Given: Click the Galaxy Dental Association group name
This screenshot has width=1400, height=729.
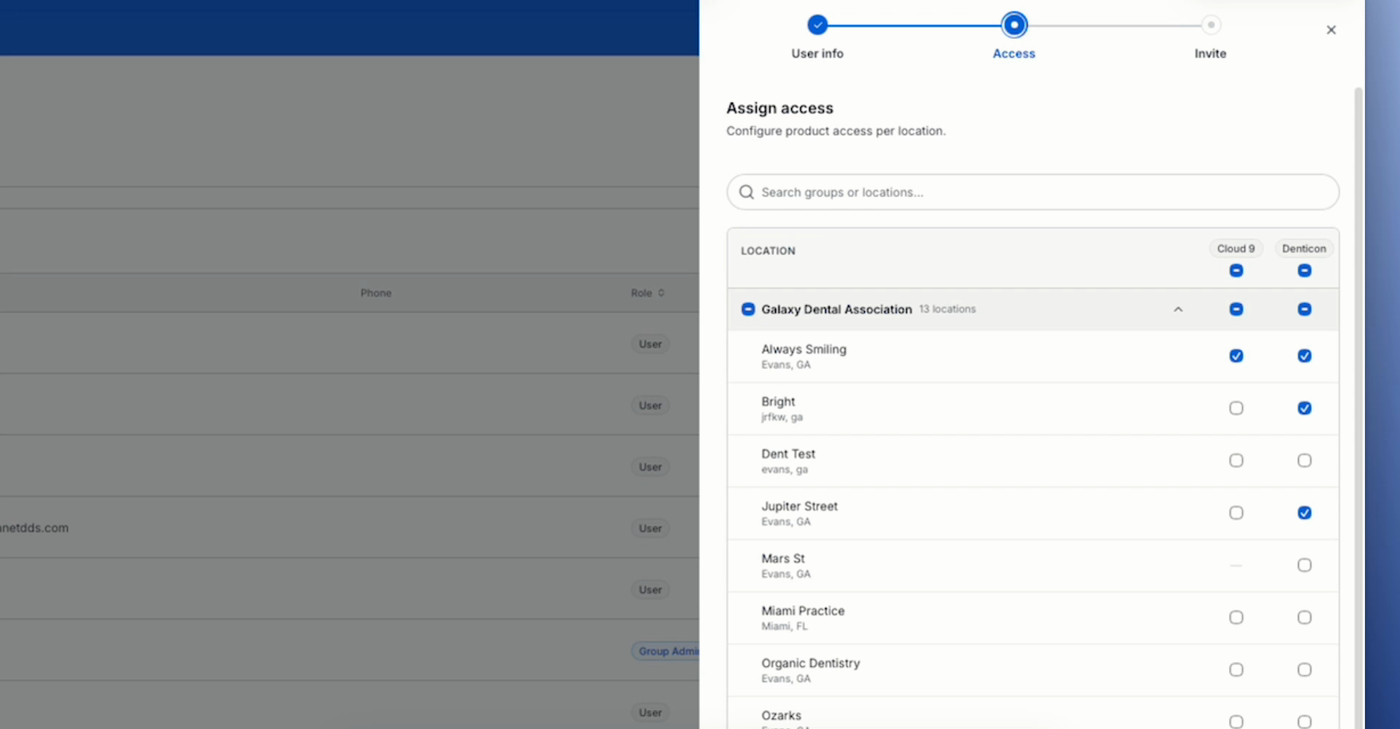Looking at the screenshot, I should 836,309.
